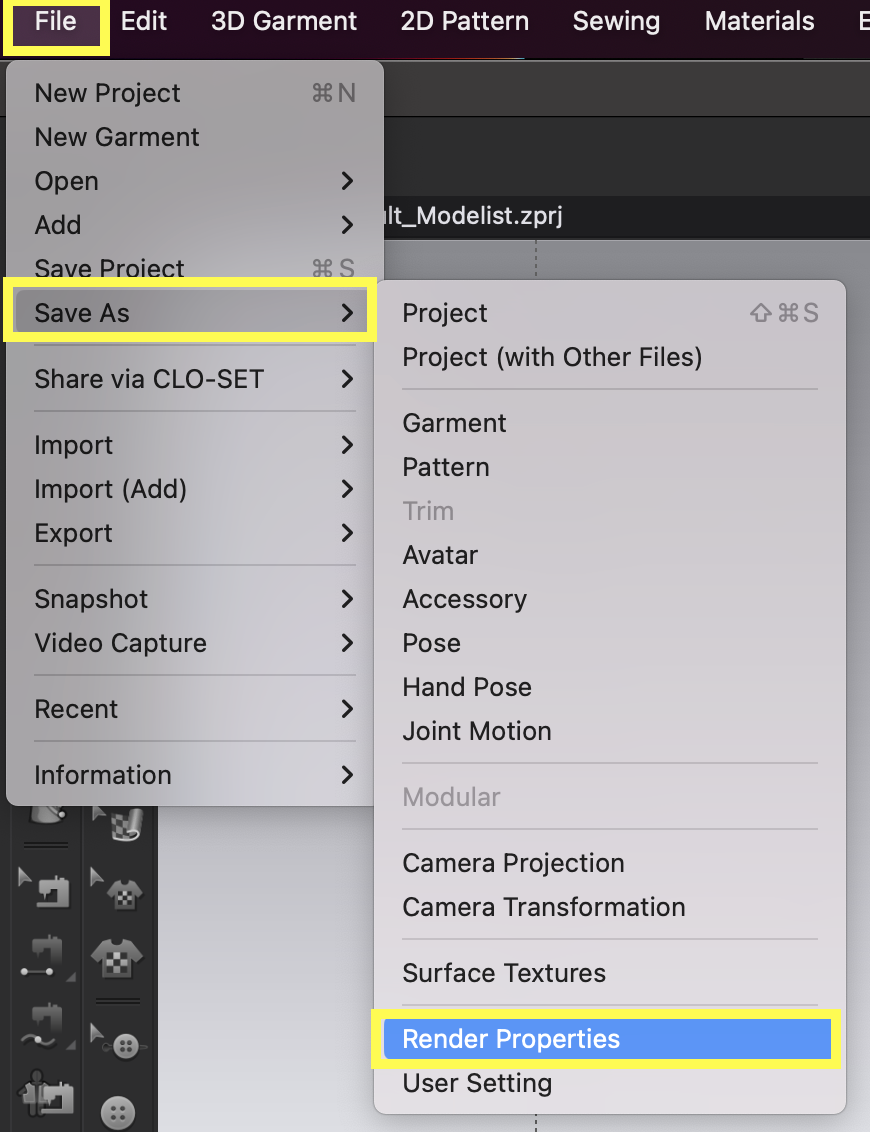Viewport: 870px width, 1132px height.
Task: Click the checkered shirt texture tool icon
Action: coord(118,957)
